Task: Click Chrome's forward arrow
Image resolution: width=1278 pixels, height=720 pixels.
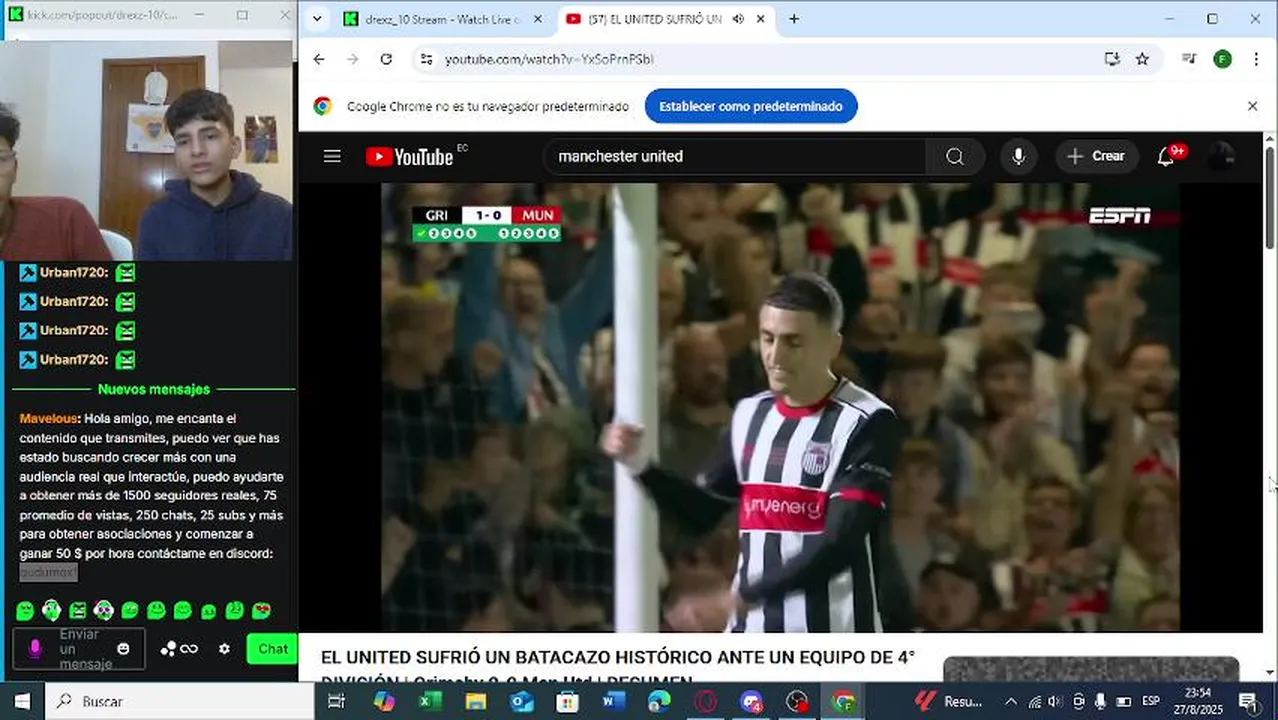Action: [352, 59]
